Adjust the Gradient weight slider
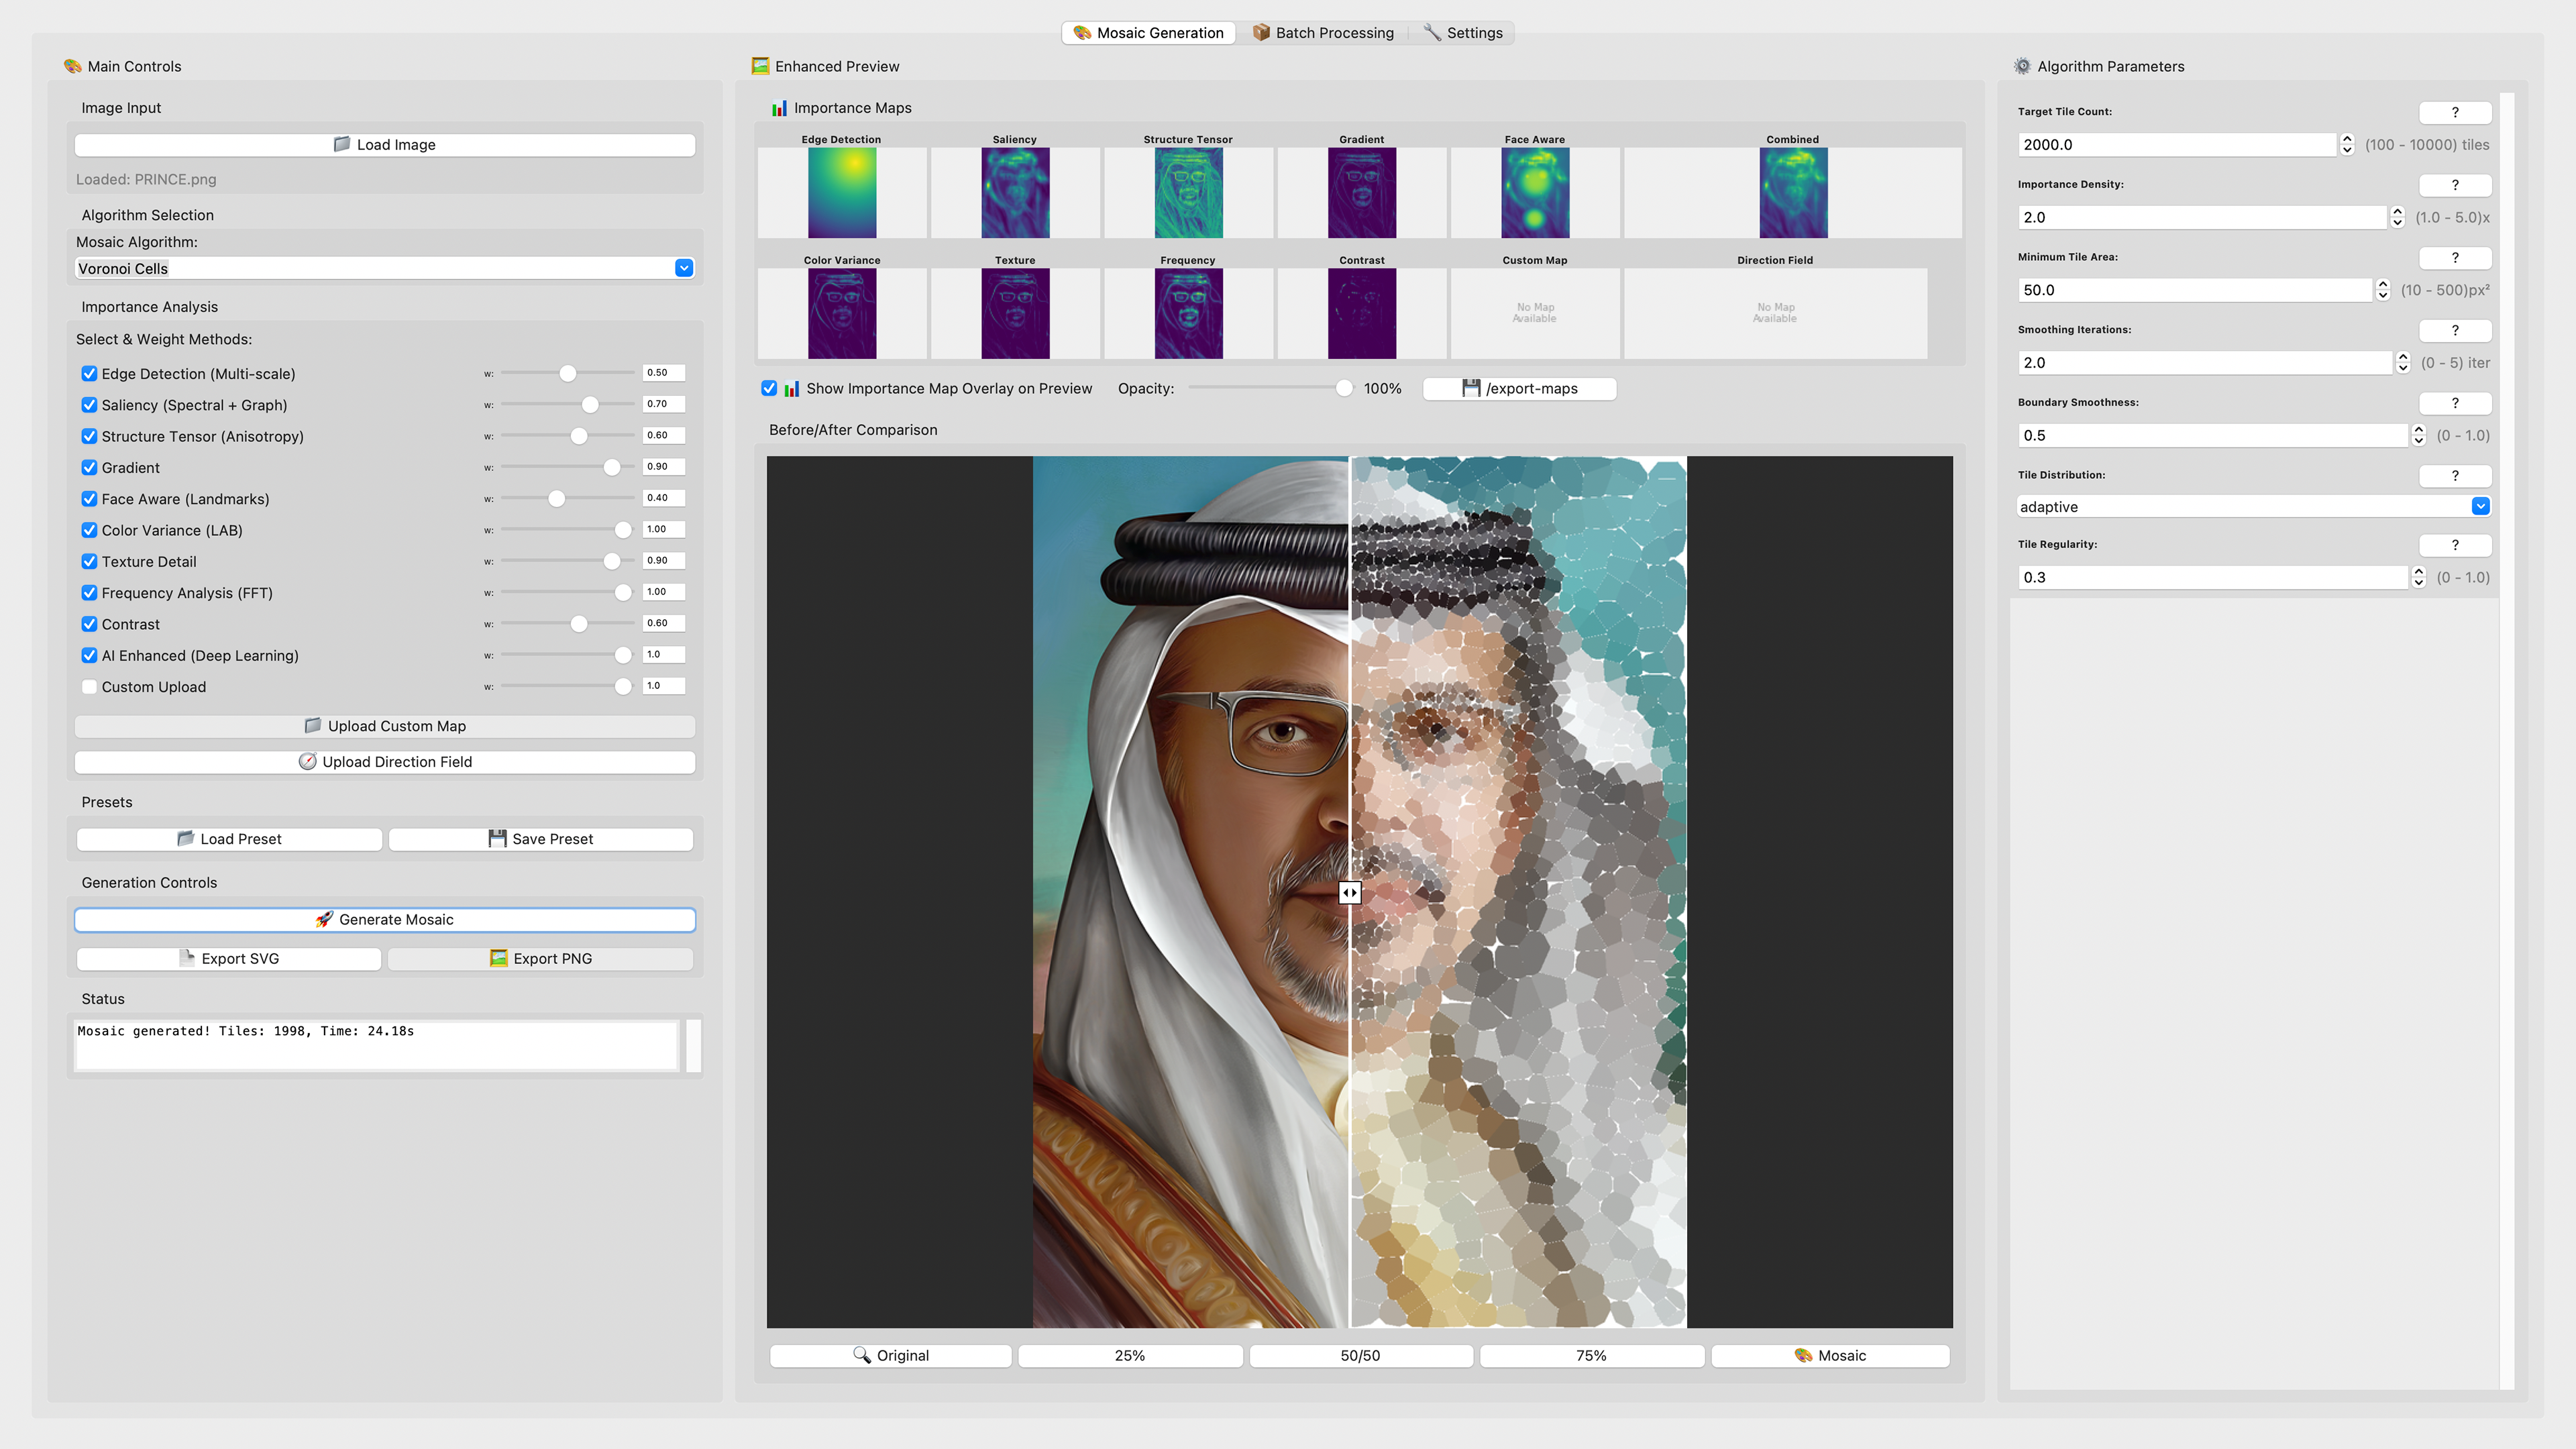 point(611,467)
